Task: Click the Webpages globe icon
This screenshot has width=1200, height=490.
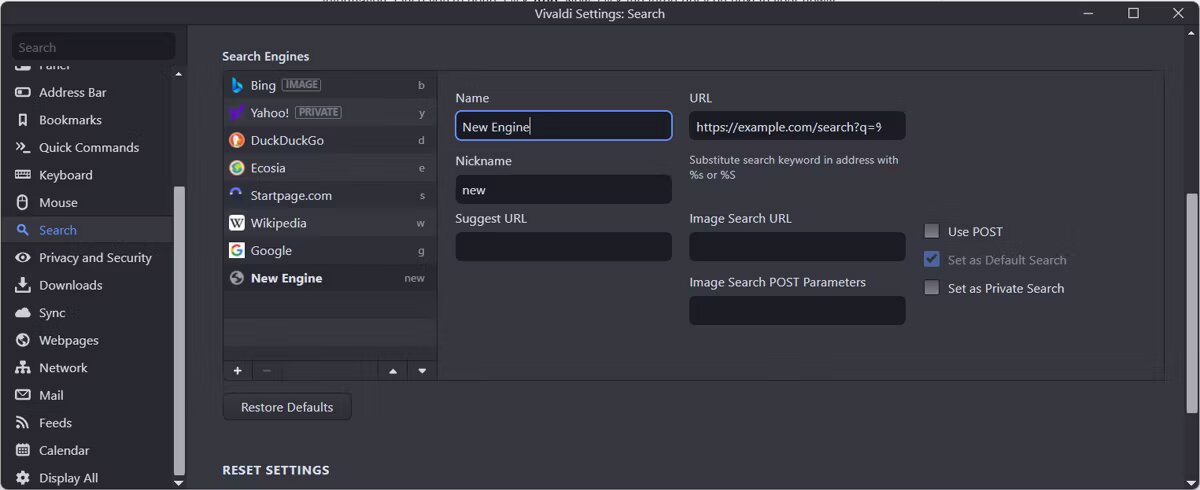Action: pos(23,340)
